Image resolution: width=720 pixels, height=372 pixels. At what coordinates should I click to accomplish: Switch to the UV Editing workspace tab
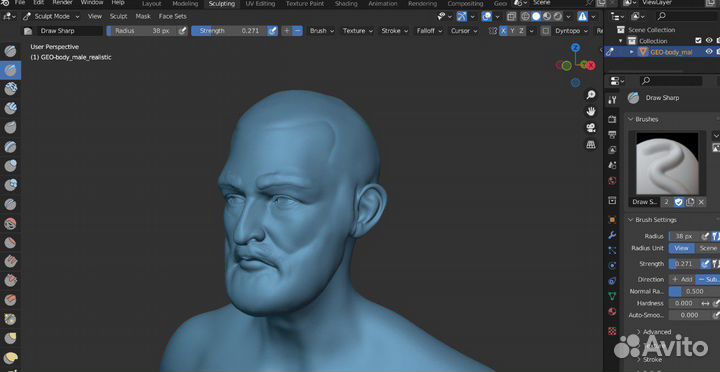[x=260, y=3]
